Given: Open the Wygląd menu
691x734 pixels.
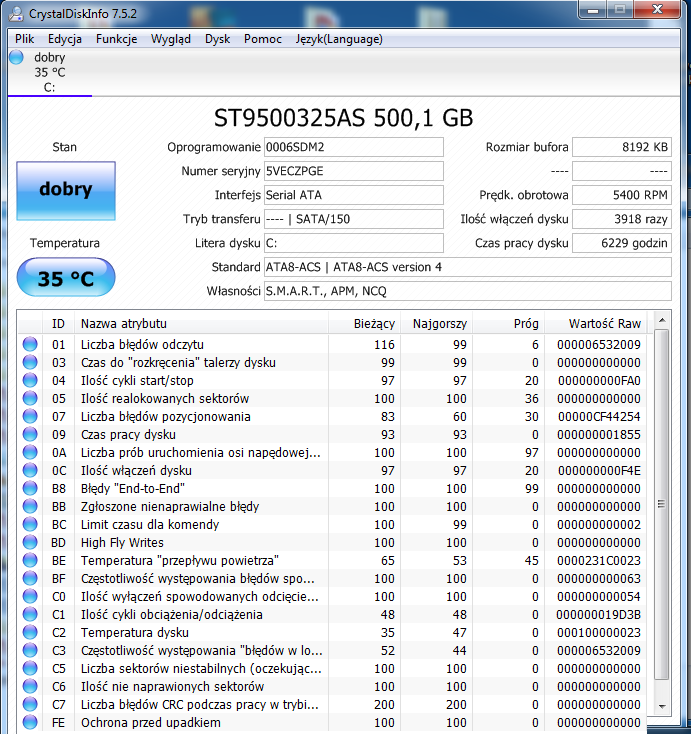Looking at the screenshot, I should pos(171,39).
